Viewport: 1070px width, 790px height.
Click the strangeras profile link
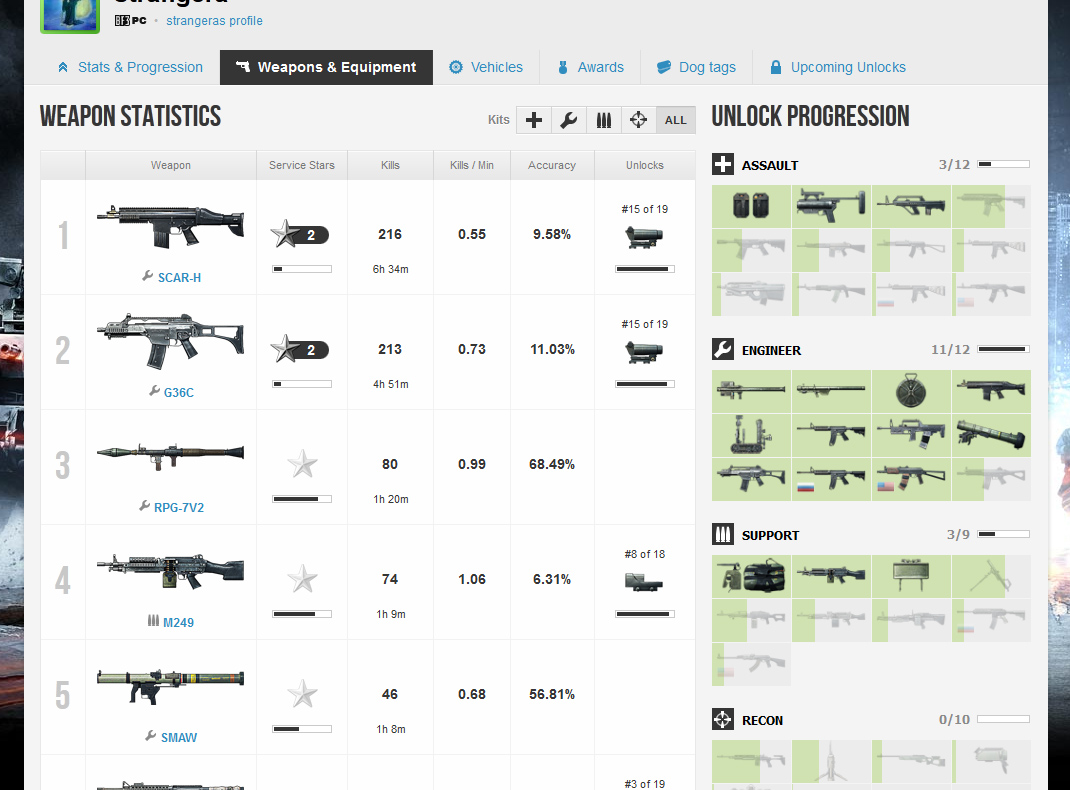(214, 20)
